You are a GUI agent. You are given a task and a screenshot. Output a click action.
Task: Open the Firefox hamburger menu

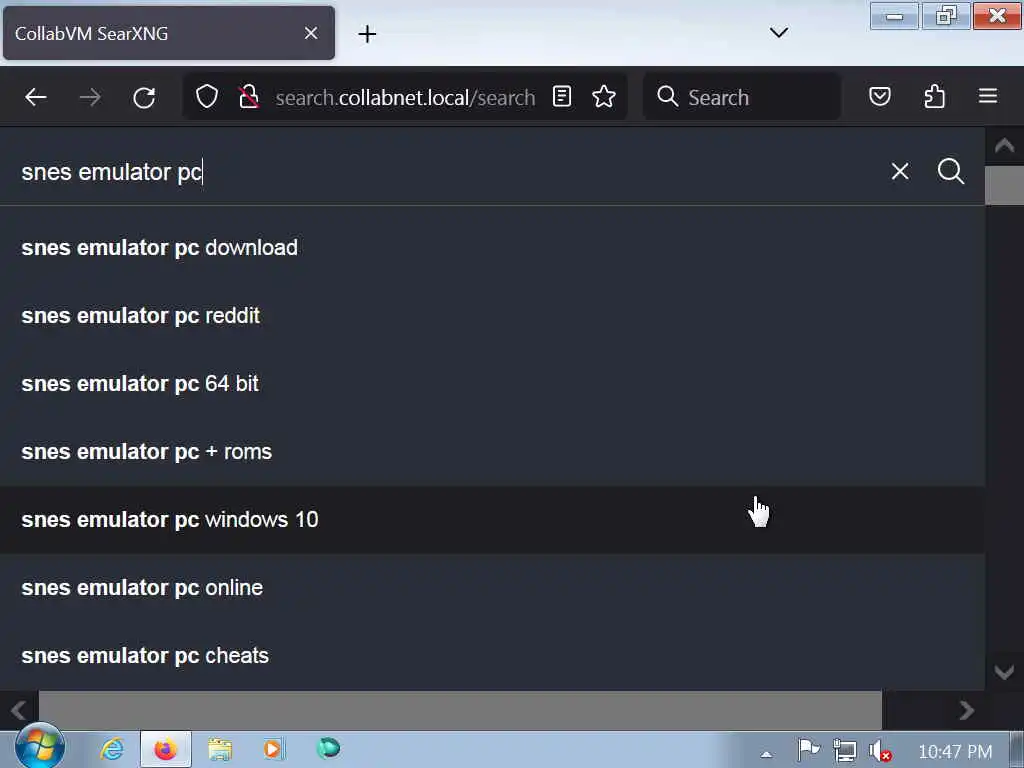[x=988, y=97]
